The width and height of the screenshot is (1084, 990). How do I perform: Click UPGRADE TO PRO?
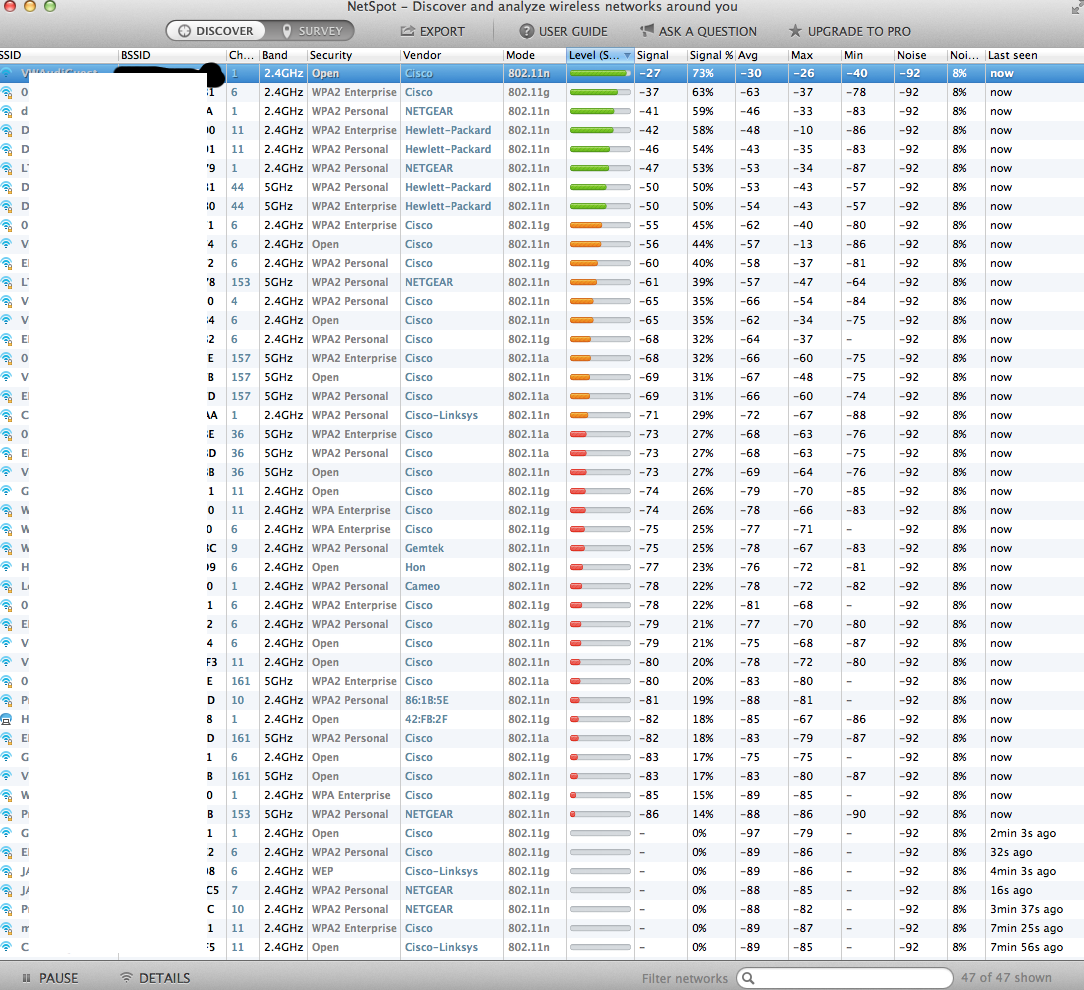point(850,31)
